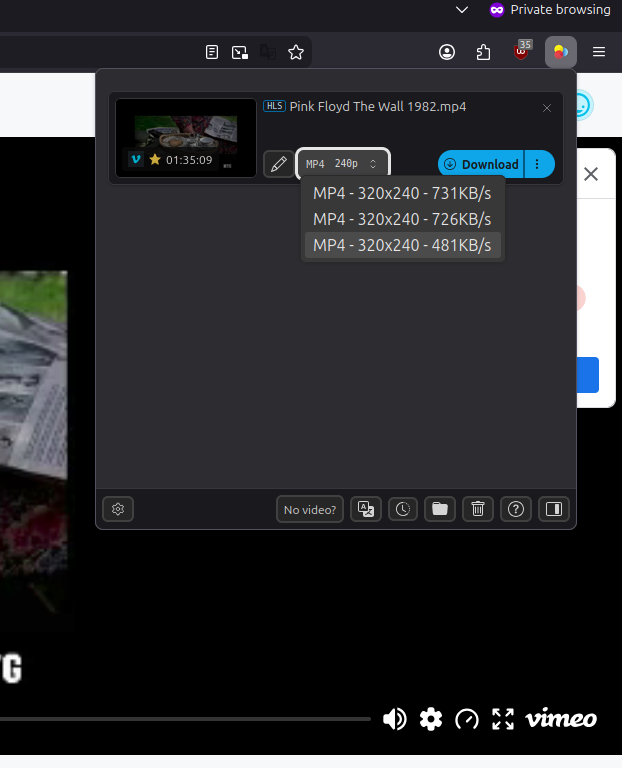
Task: Mute Vimeo player volume icon
Action: tap(395, 719)
